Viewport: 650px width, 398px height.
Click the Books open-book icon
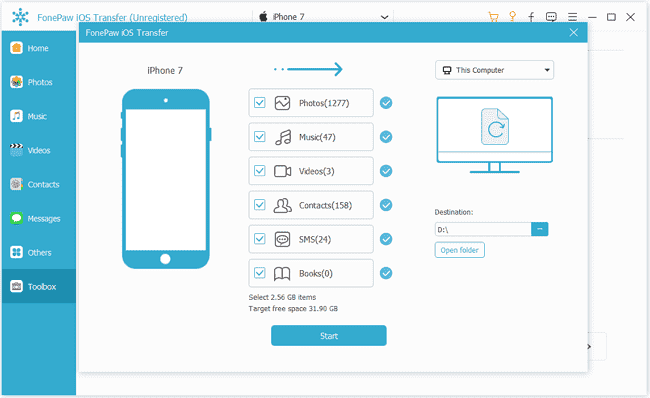tap(282, 274)
